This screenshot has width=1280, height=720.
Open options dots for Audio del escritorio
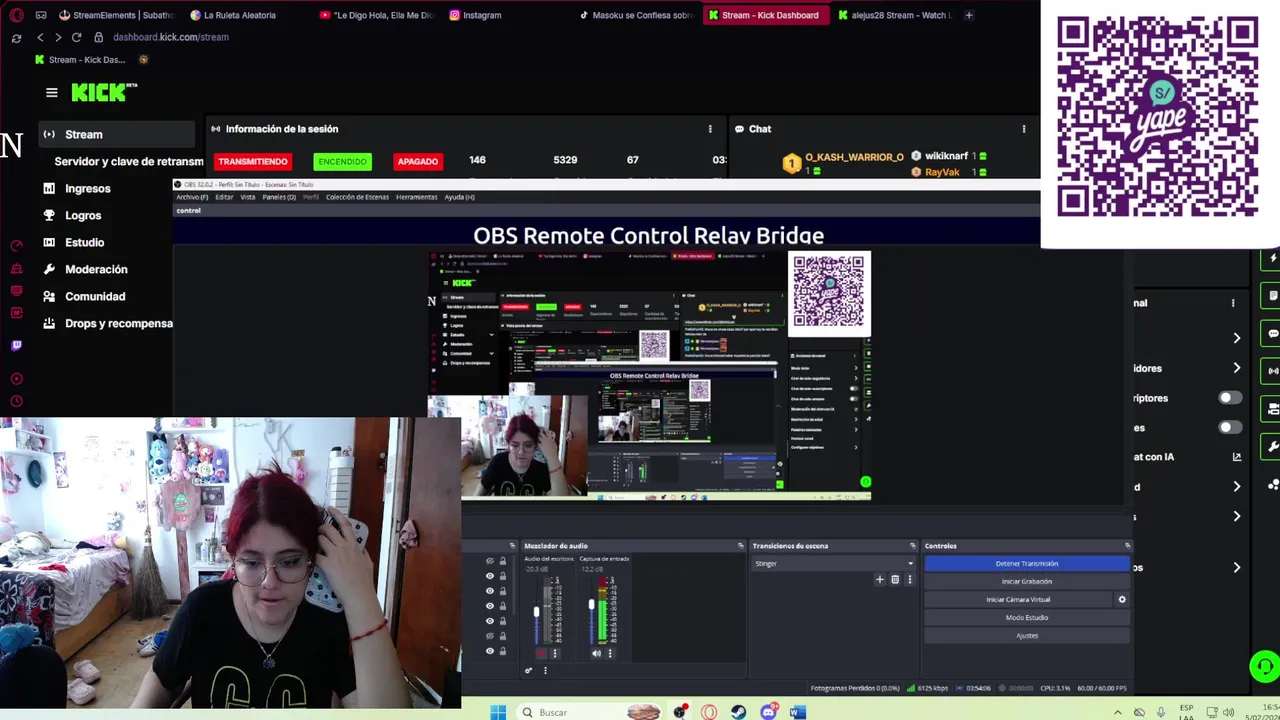tap(555, 653)
